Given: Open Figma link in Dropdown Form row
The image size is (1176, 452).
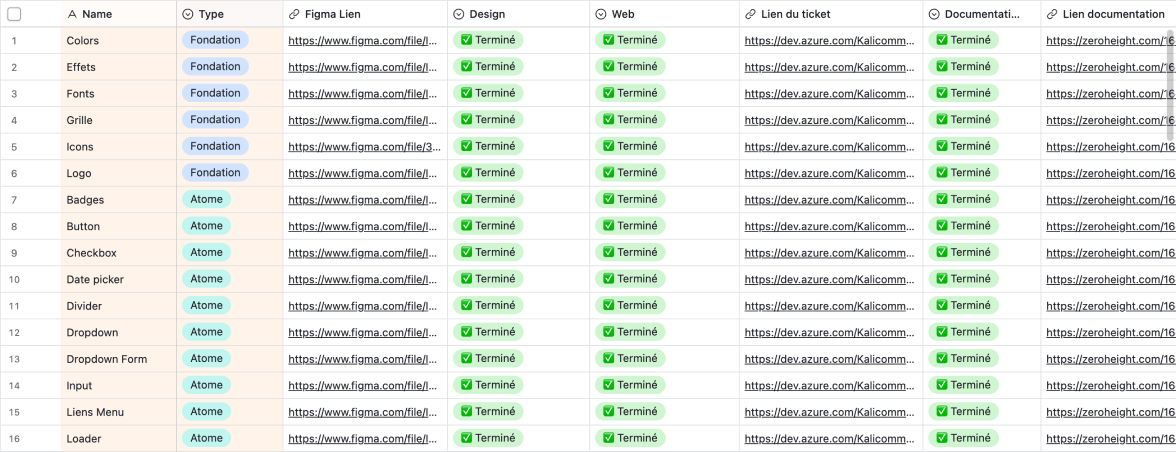Looking at the screenshot, I should click(363, 359).
